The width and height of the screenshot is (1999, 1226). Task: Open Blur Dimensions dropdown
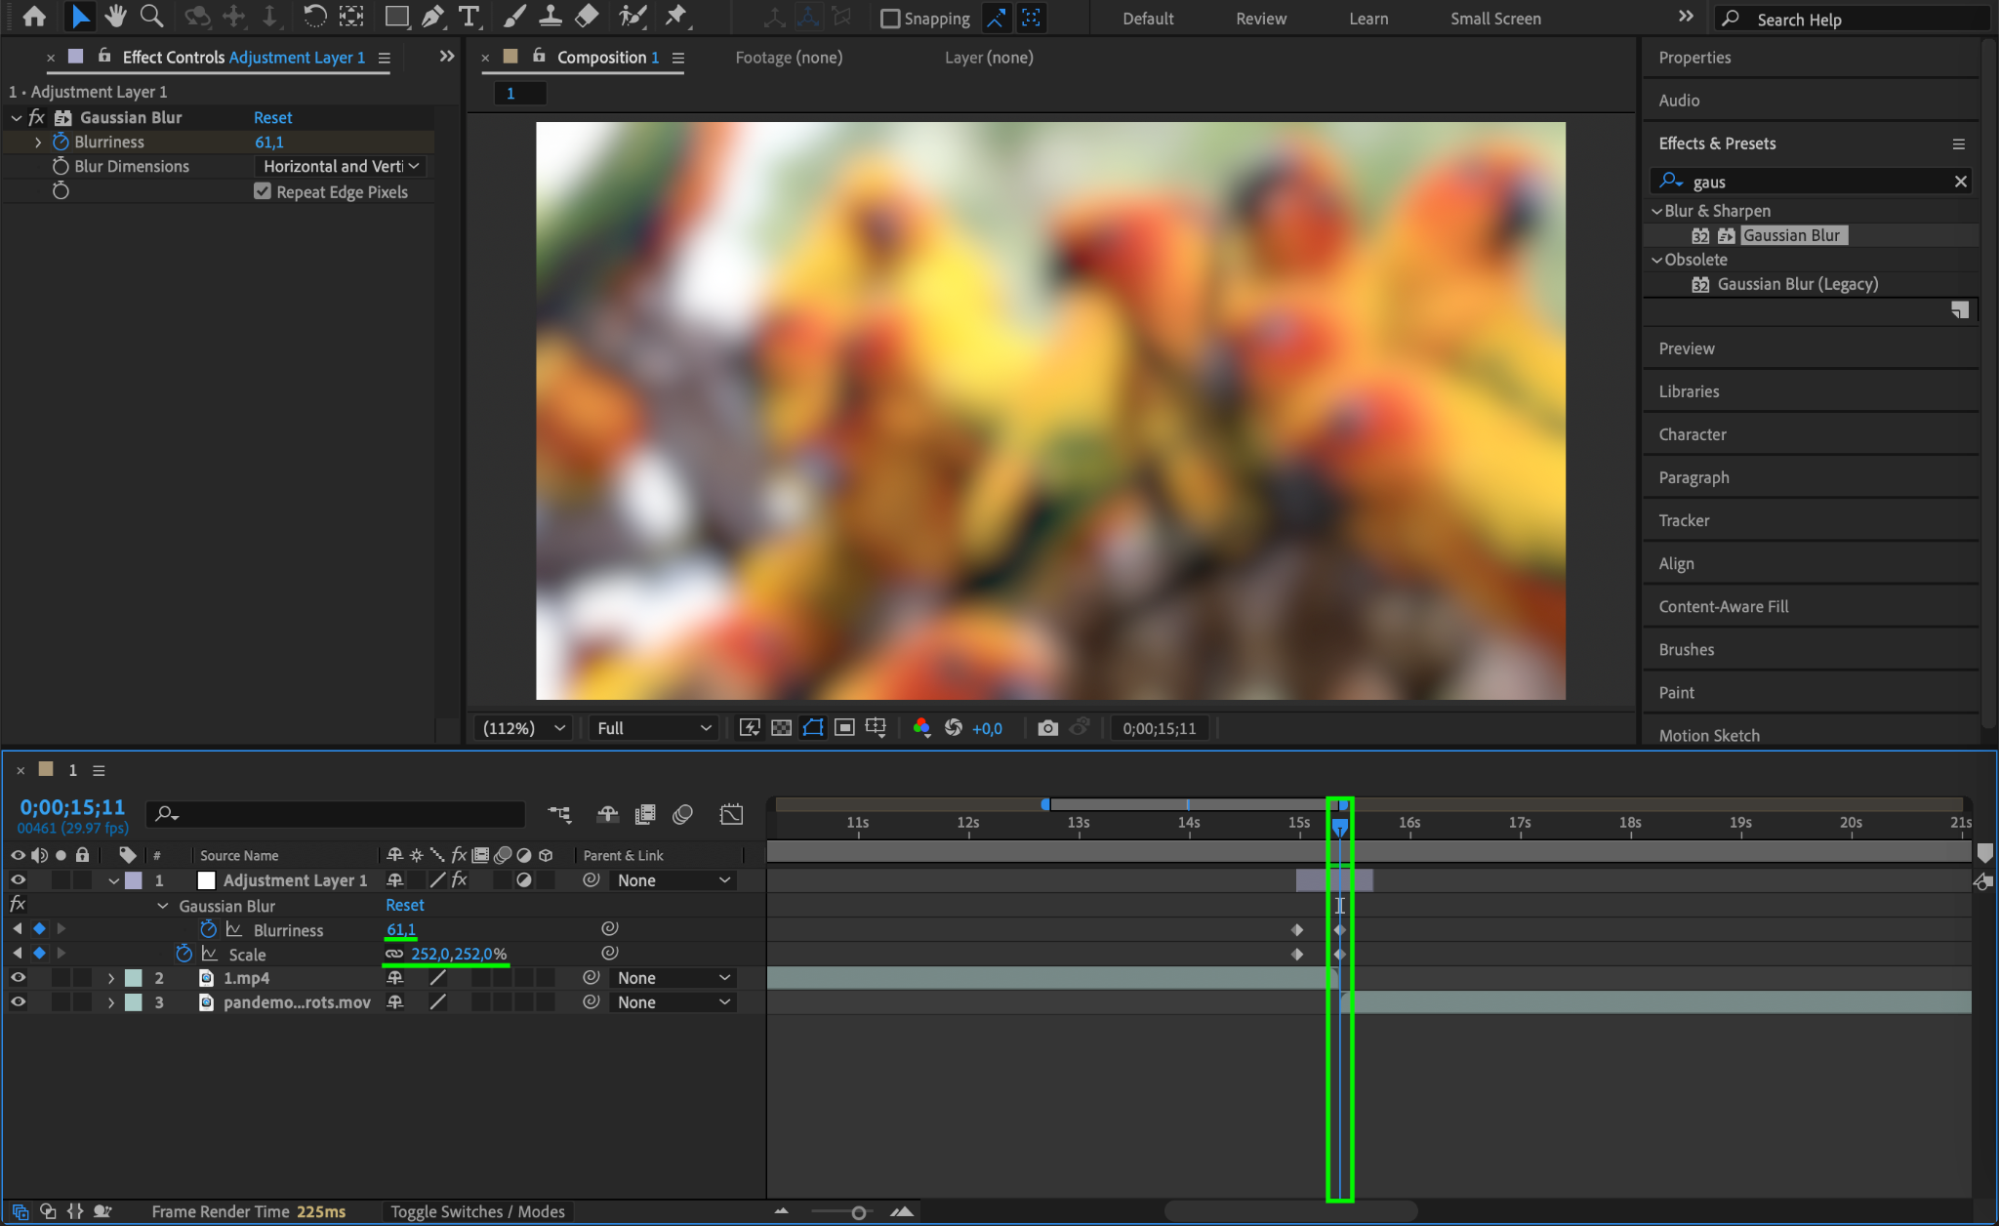pos(340,166)
